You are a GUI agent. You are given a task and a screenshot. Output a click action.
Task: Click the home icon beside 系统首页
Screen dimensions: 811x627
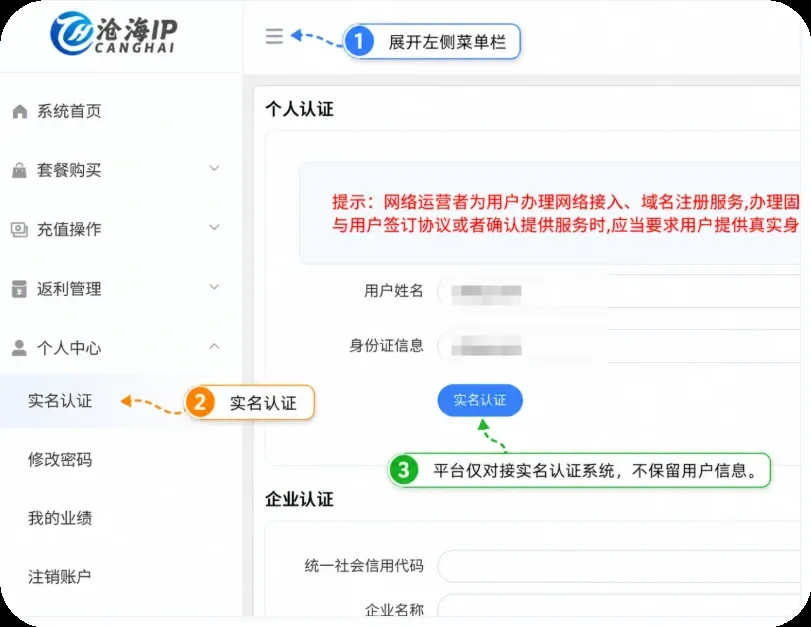[20, 111]
